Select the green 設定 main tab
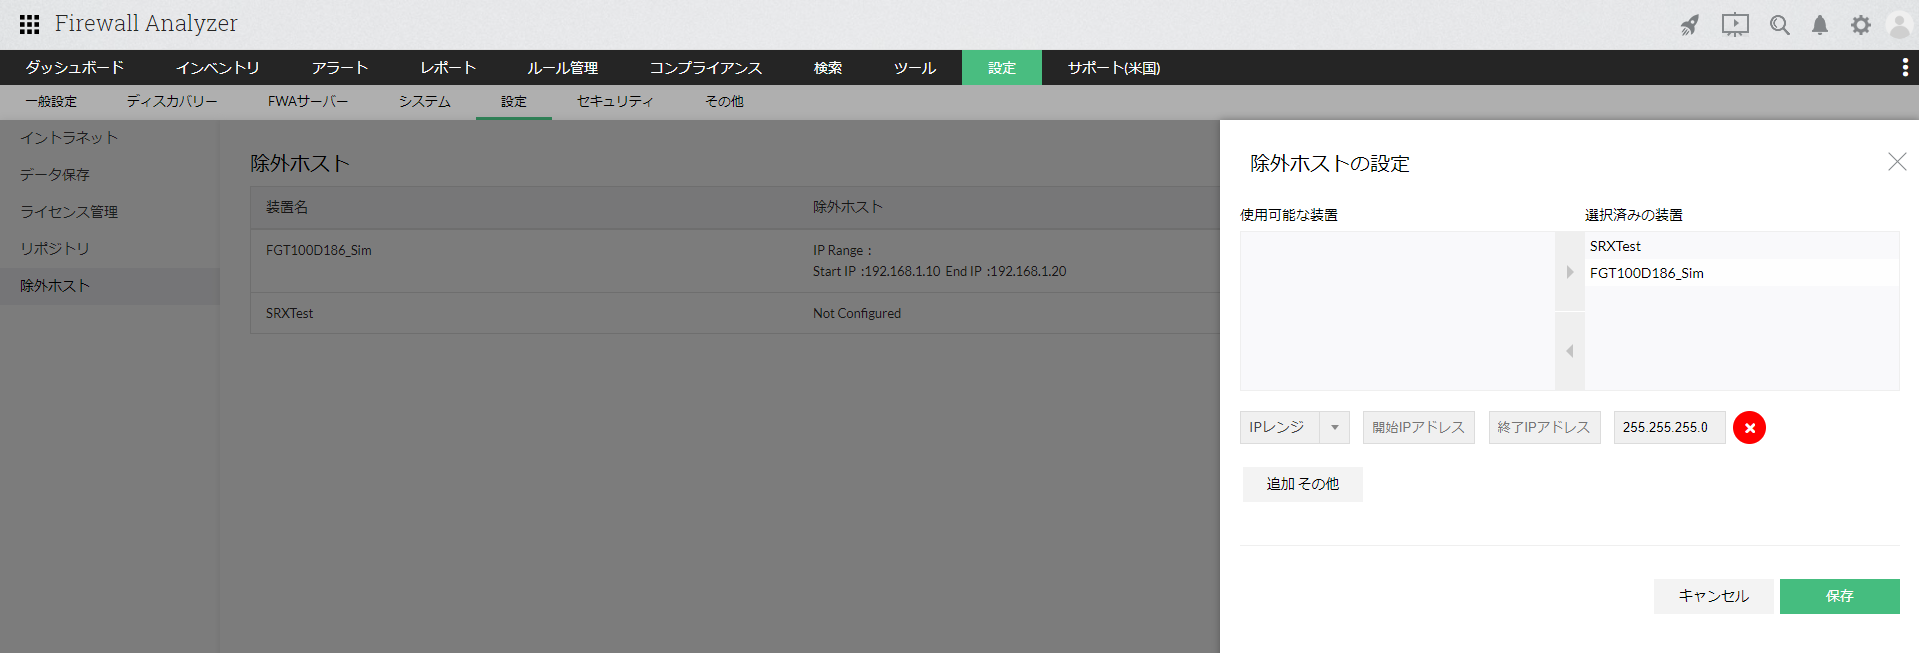The height and width of the screenshot is (653, 1919). tap(1001, 67)
